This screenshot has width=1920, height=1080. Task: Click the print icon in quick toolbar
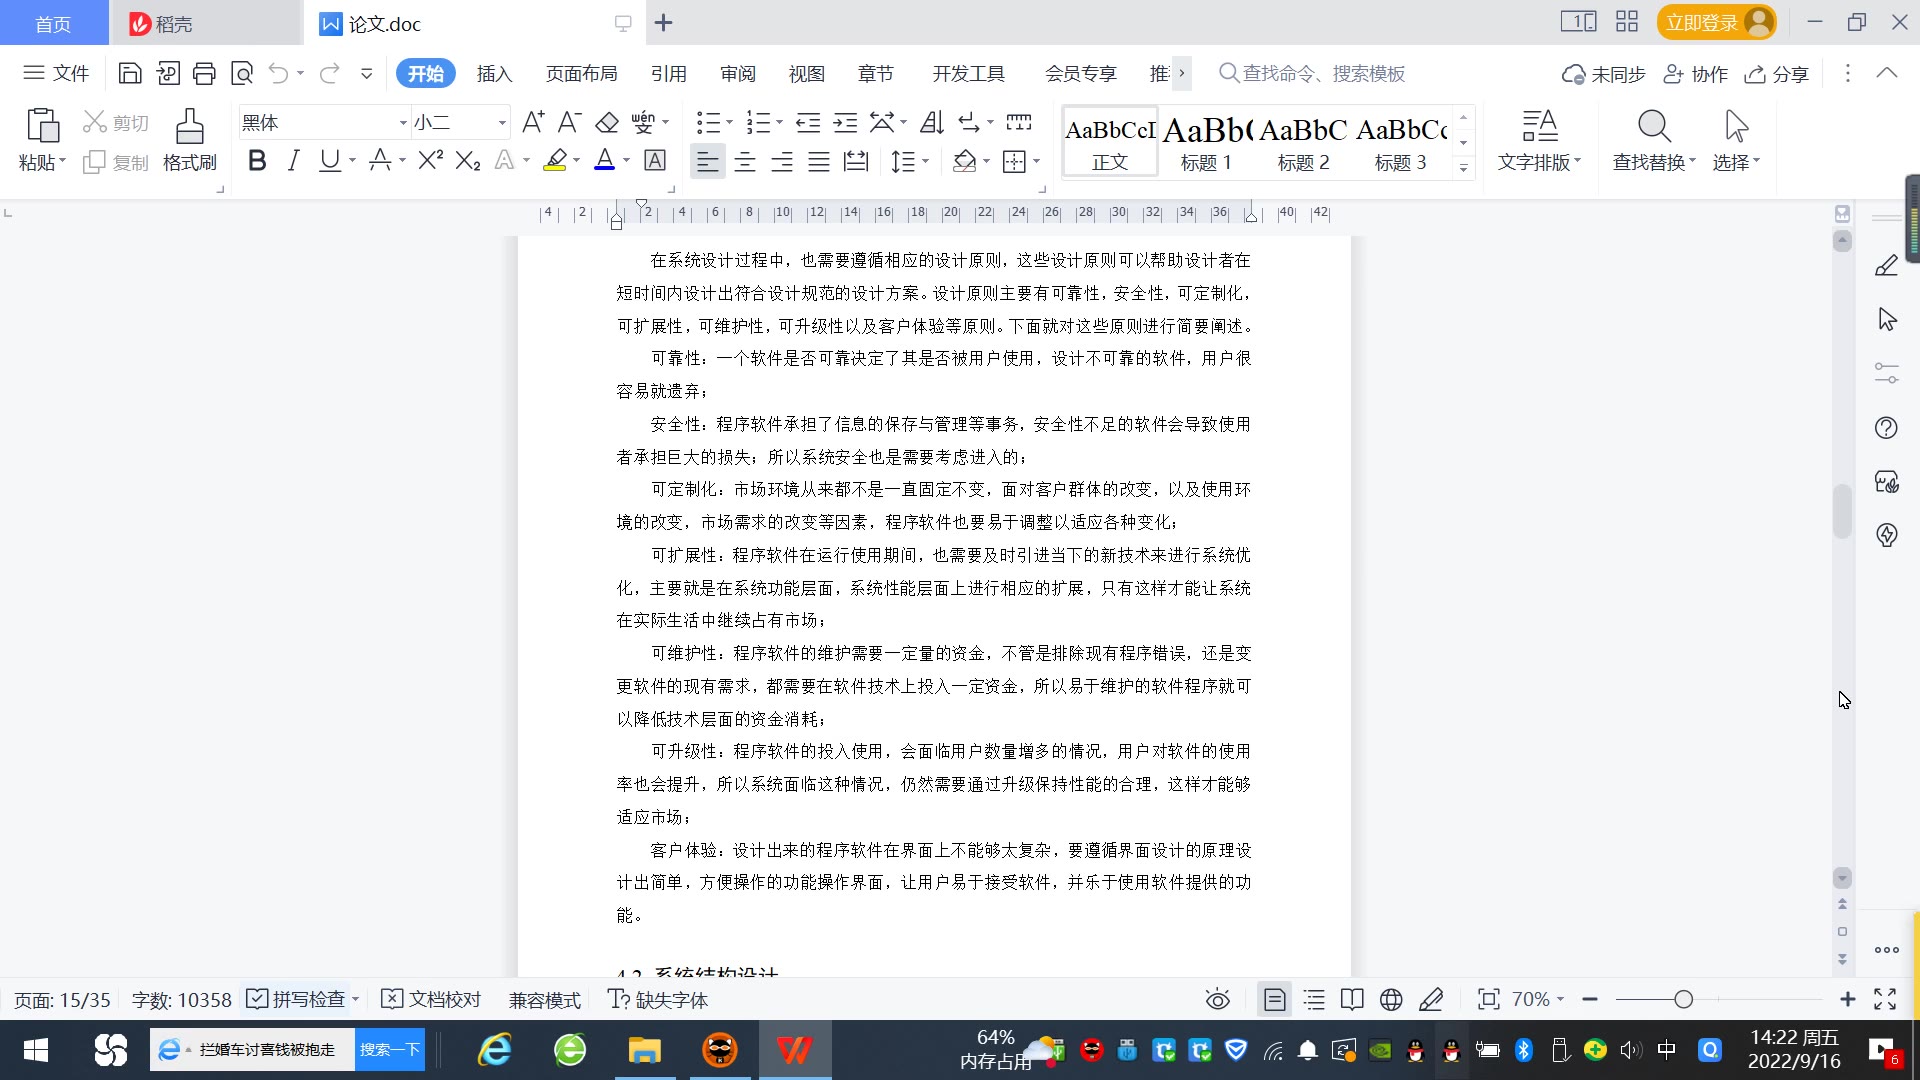tap(204, 73)
